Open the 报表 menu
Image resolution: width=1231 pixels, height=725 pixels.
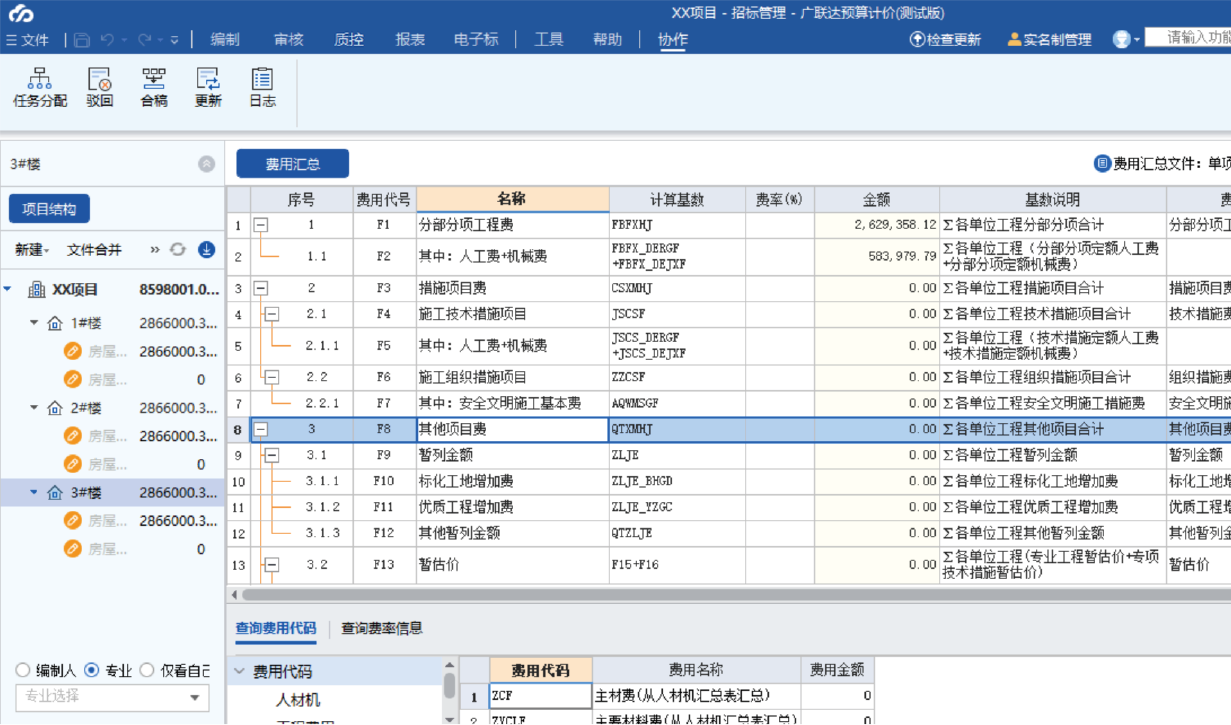click(x=410, y=40)
